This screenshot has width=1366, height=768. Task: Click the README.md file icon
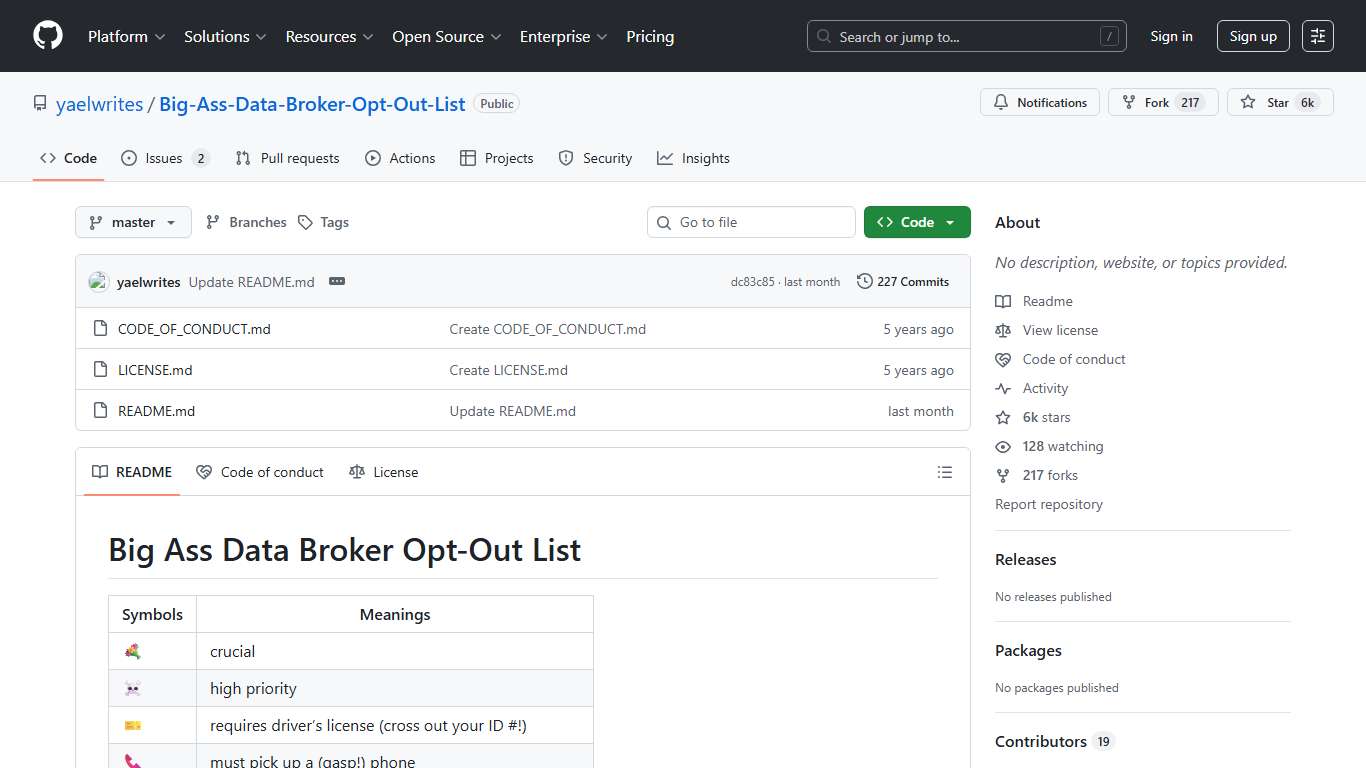point(99,410)
